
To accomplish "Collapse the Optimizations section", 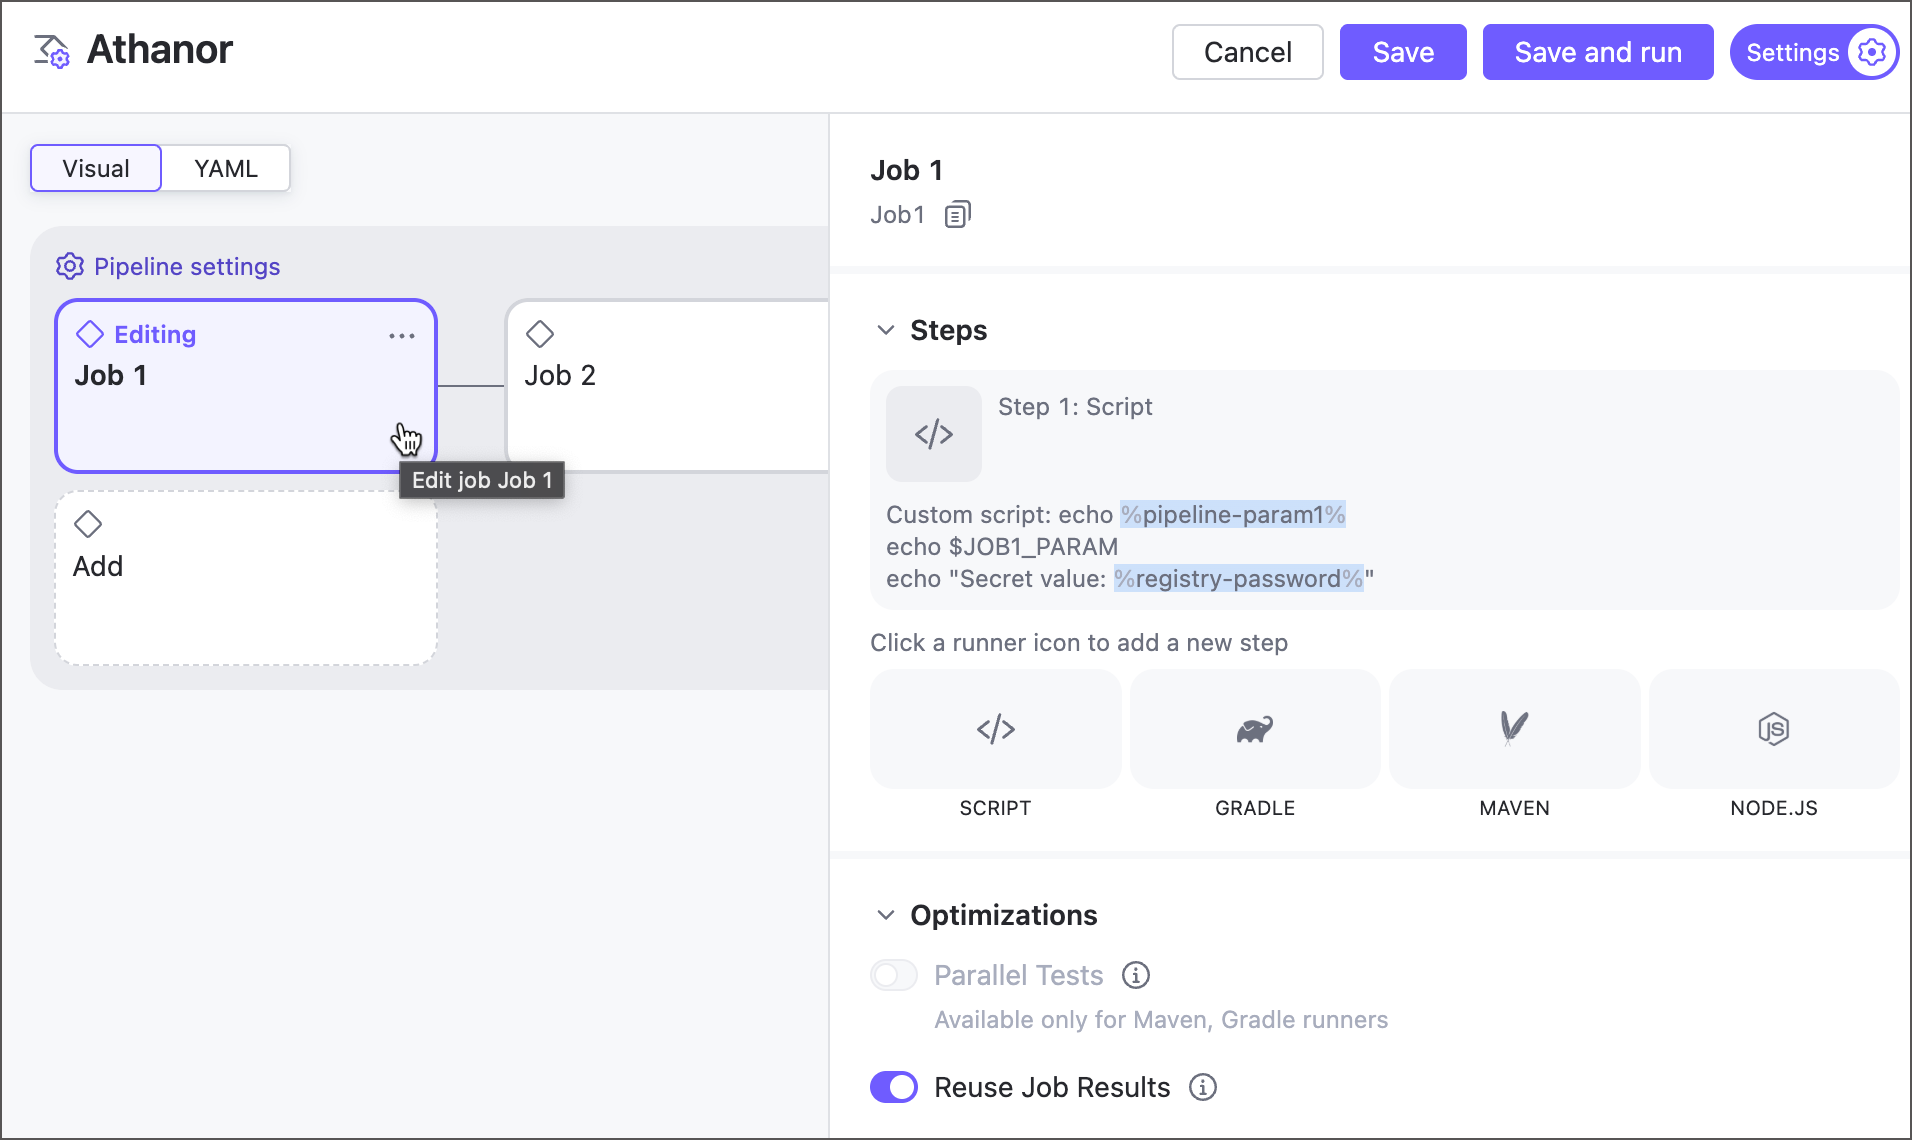I will [885, 915].
